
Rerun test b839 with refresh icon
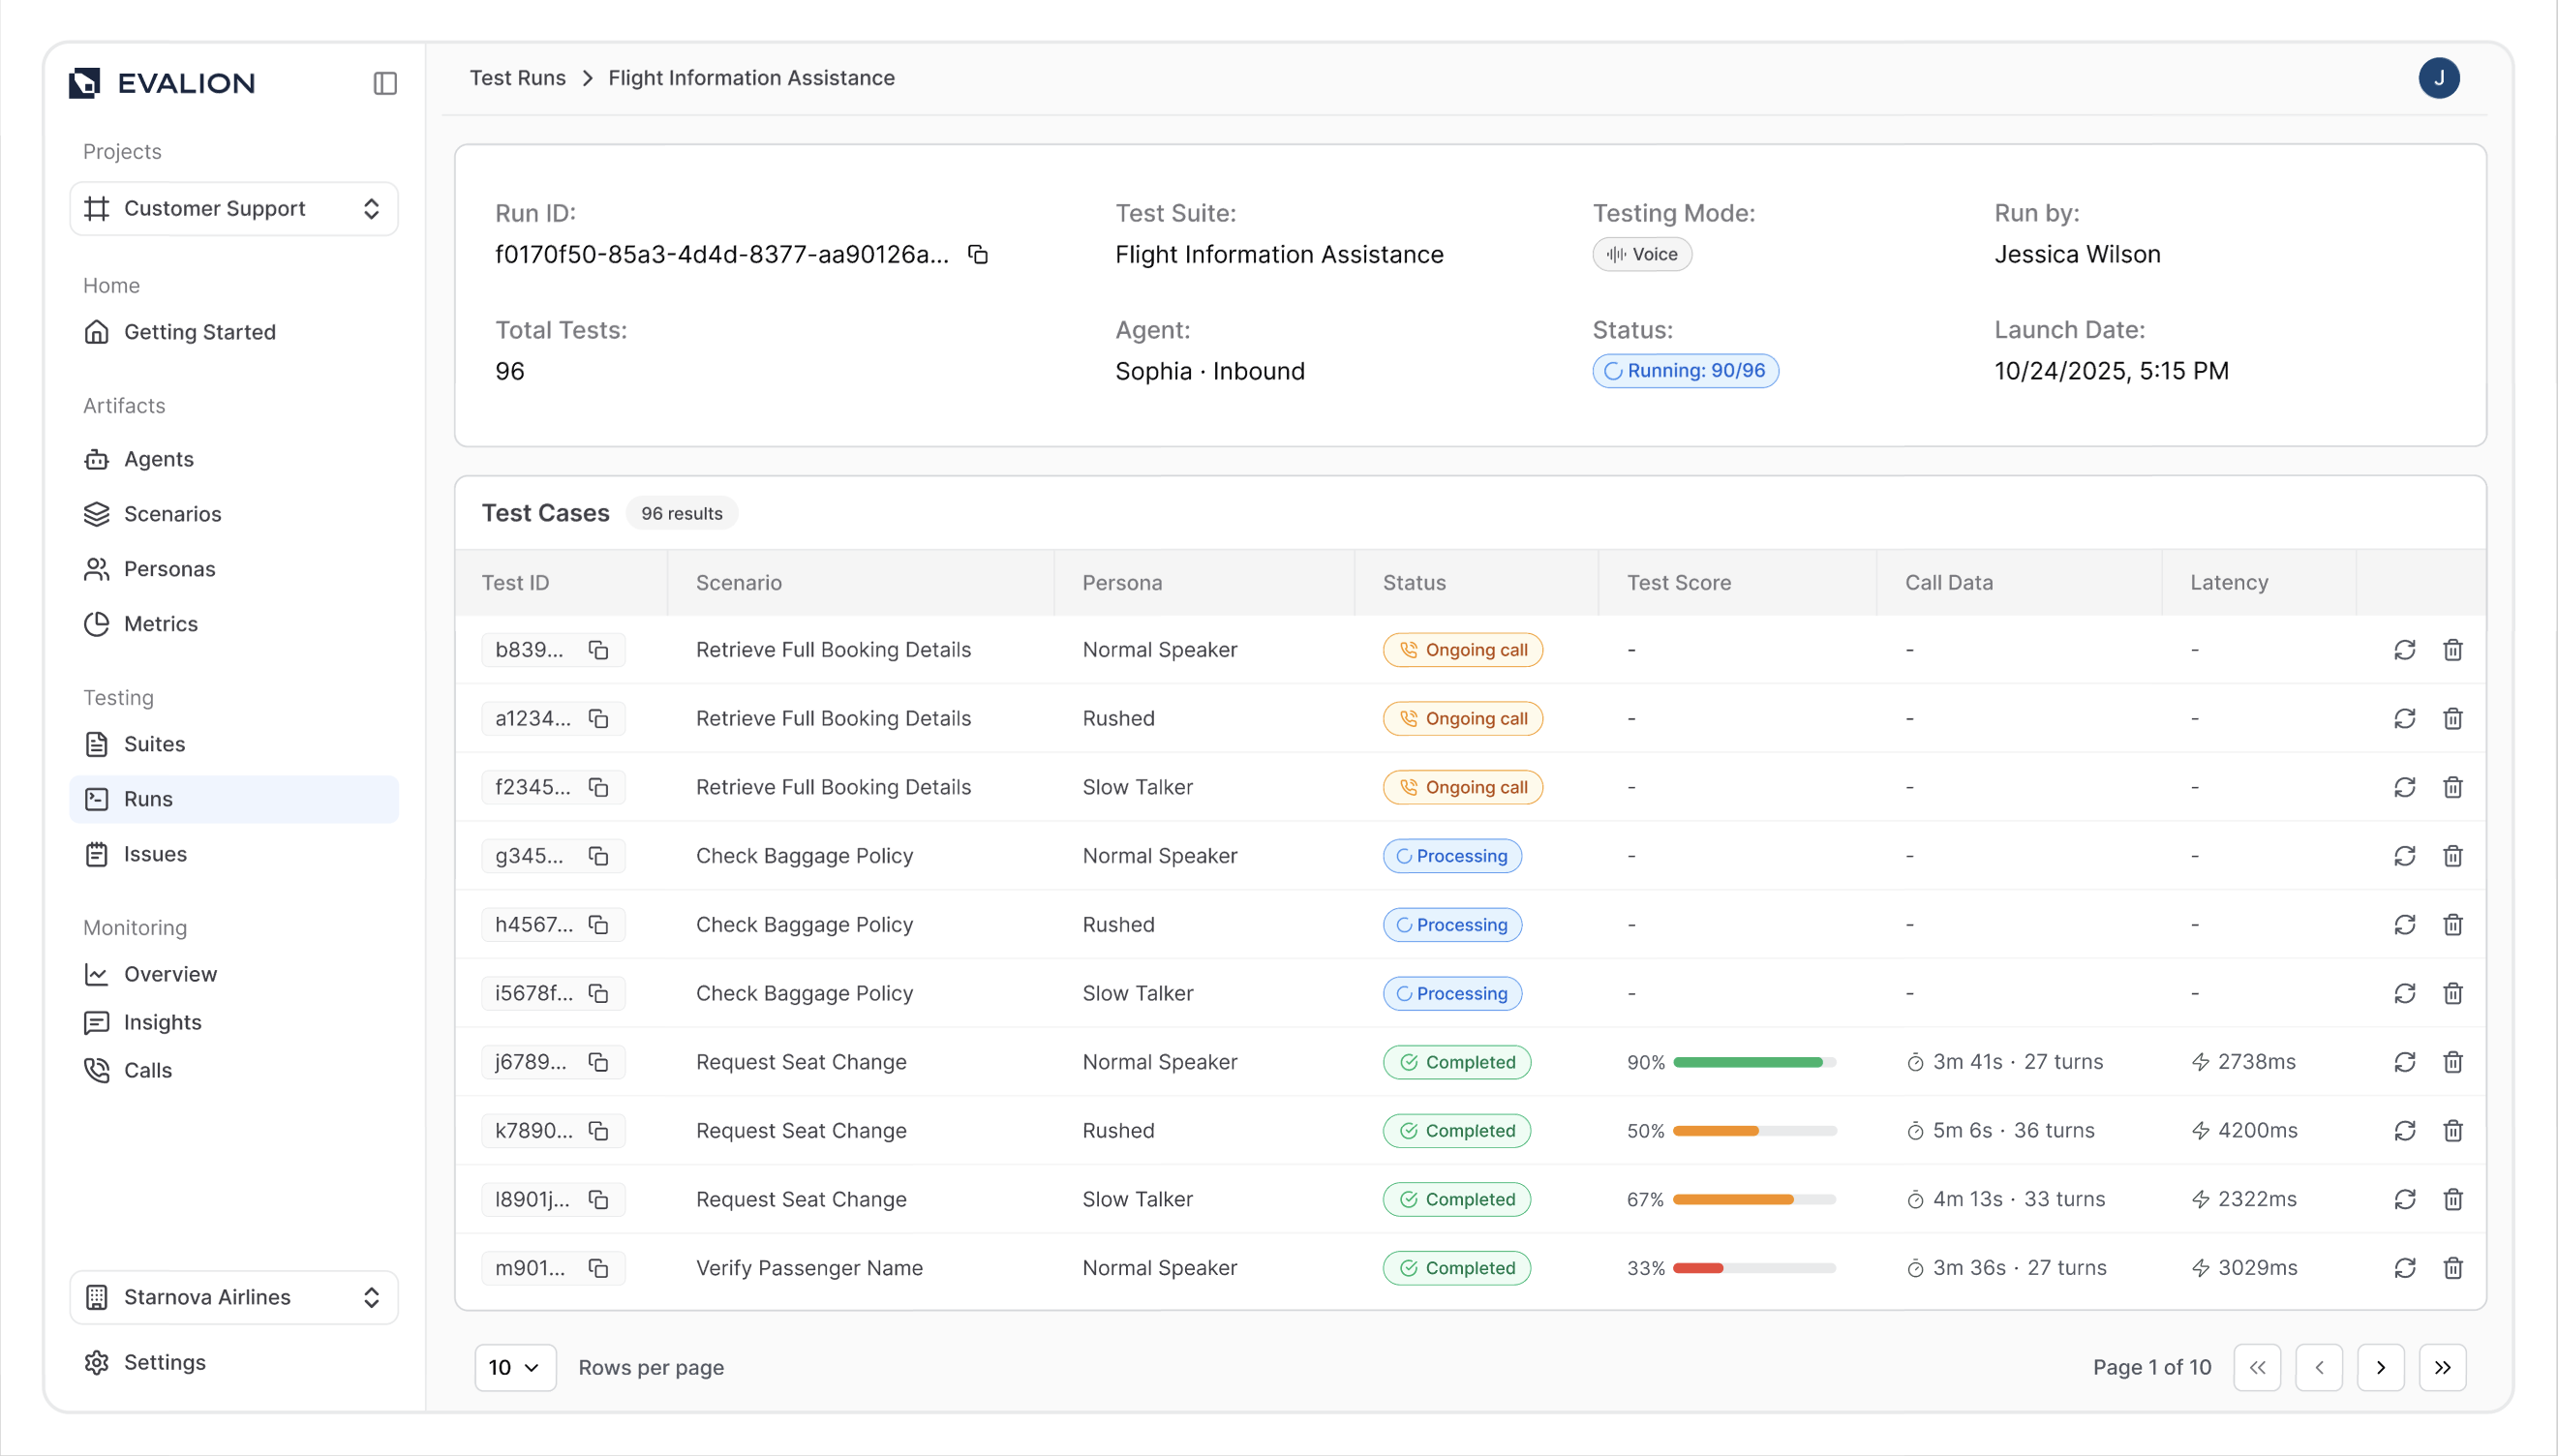[2404, 650]
